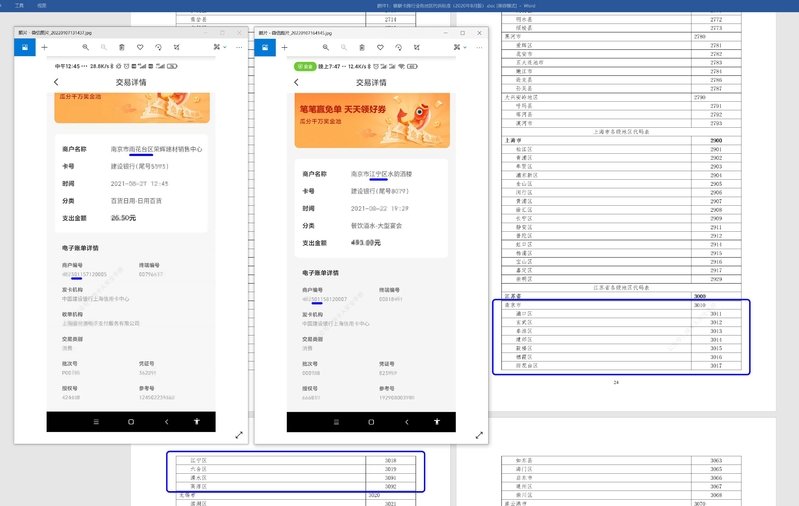Click the 江宁区 receipt image in right Photos window
Screen dimensions: 799x506
(x=371, y=245)
